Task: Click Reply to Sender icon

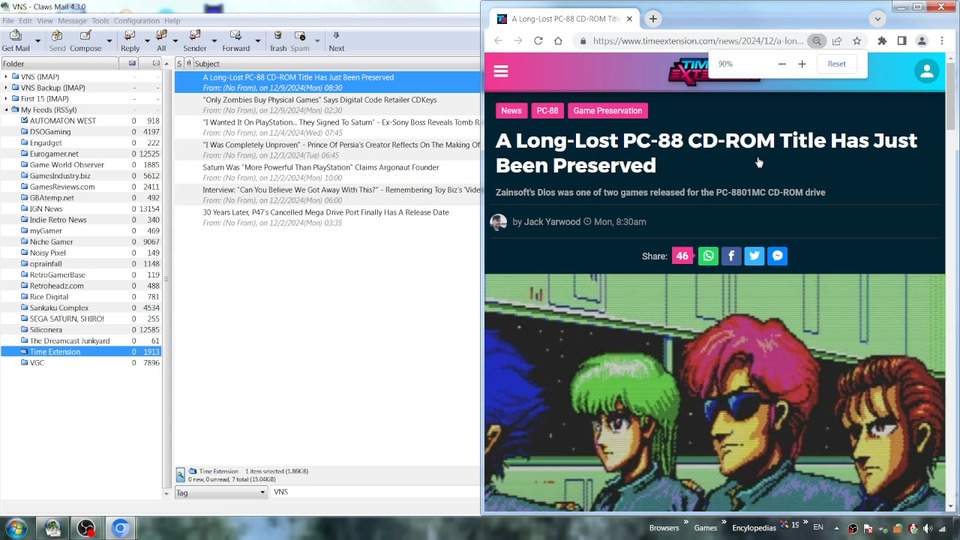Action: click(x=195, y=36)
